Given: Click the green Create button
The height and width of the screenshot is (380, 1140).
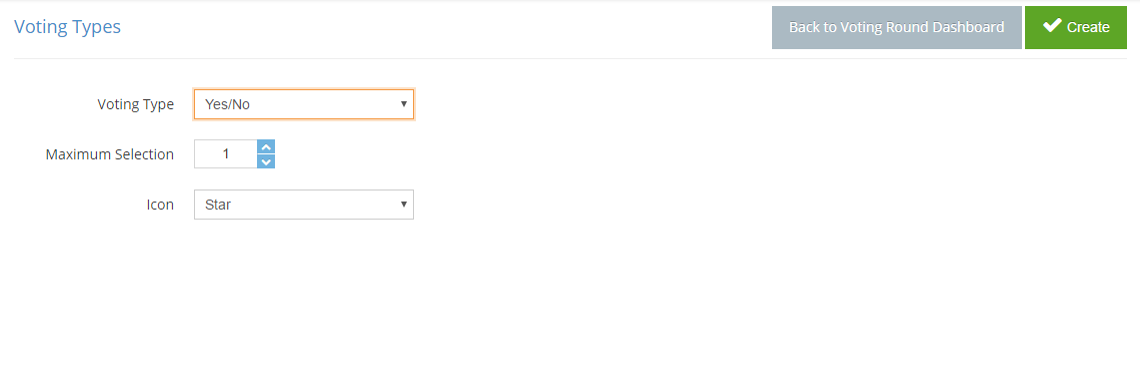Looking at the screenshot, I should tap(1076, 28).
